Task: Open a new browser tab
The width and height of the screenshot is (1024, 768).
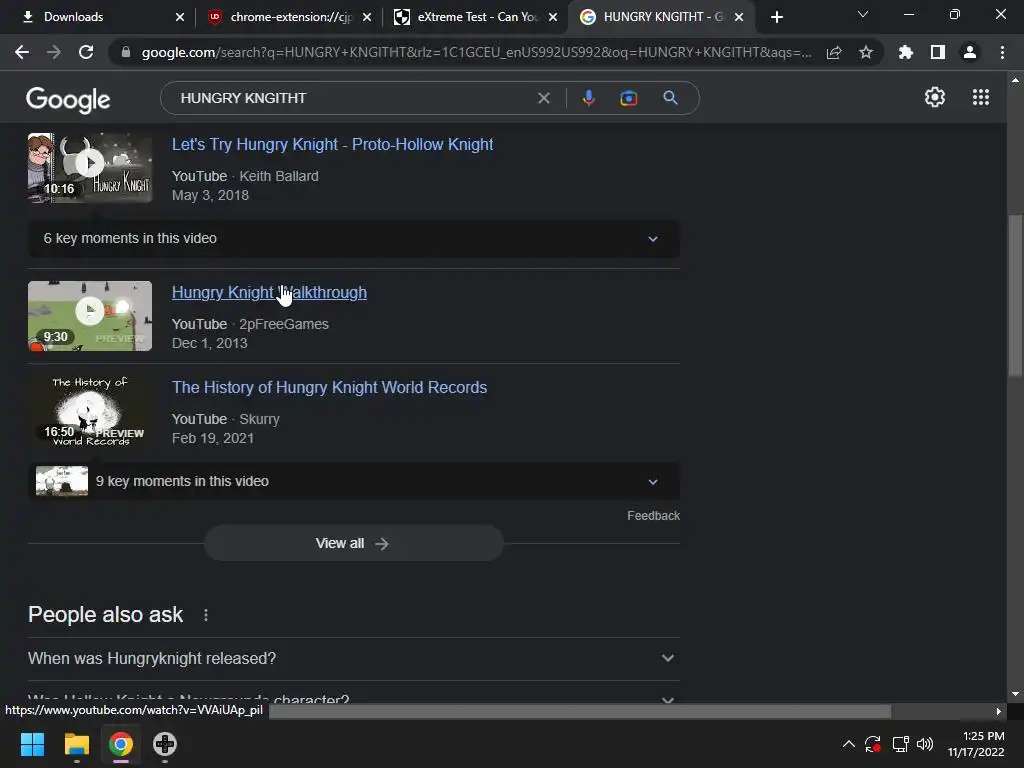Action: point(776,17)
